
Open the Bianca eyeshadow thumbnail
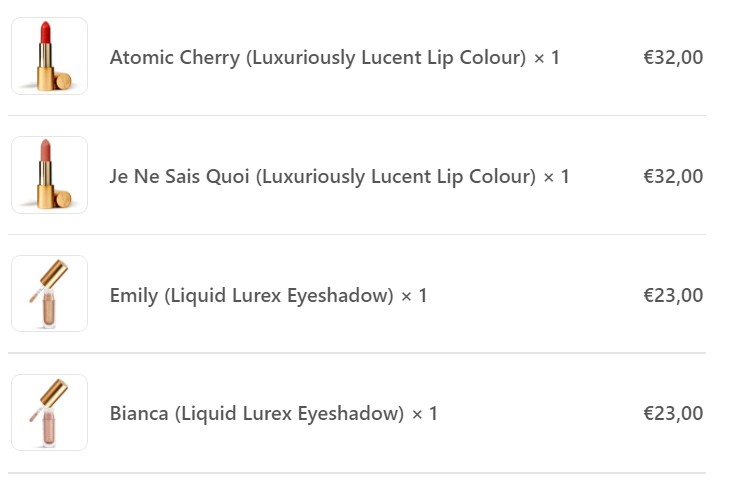tap(49, 413)
